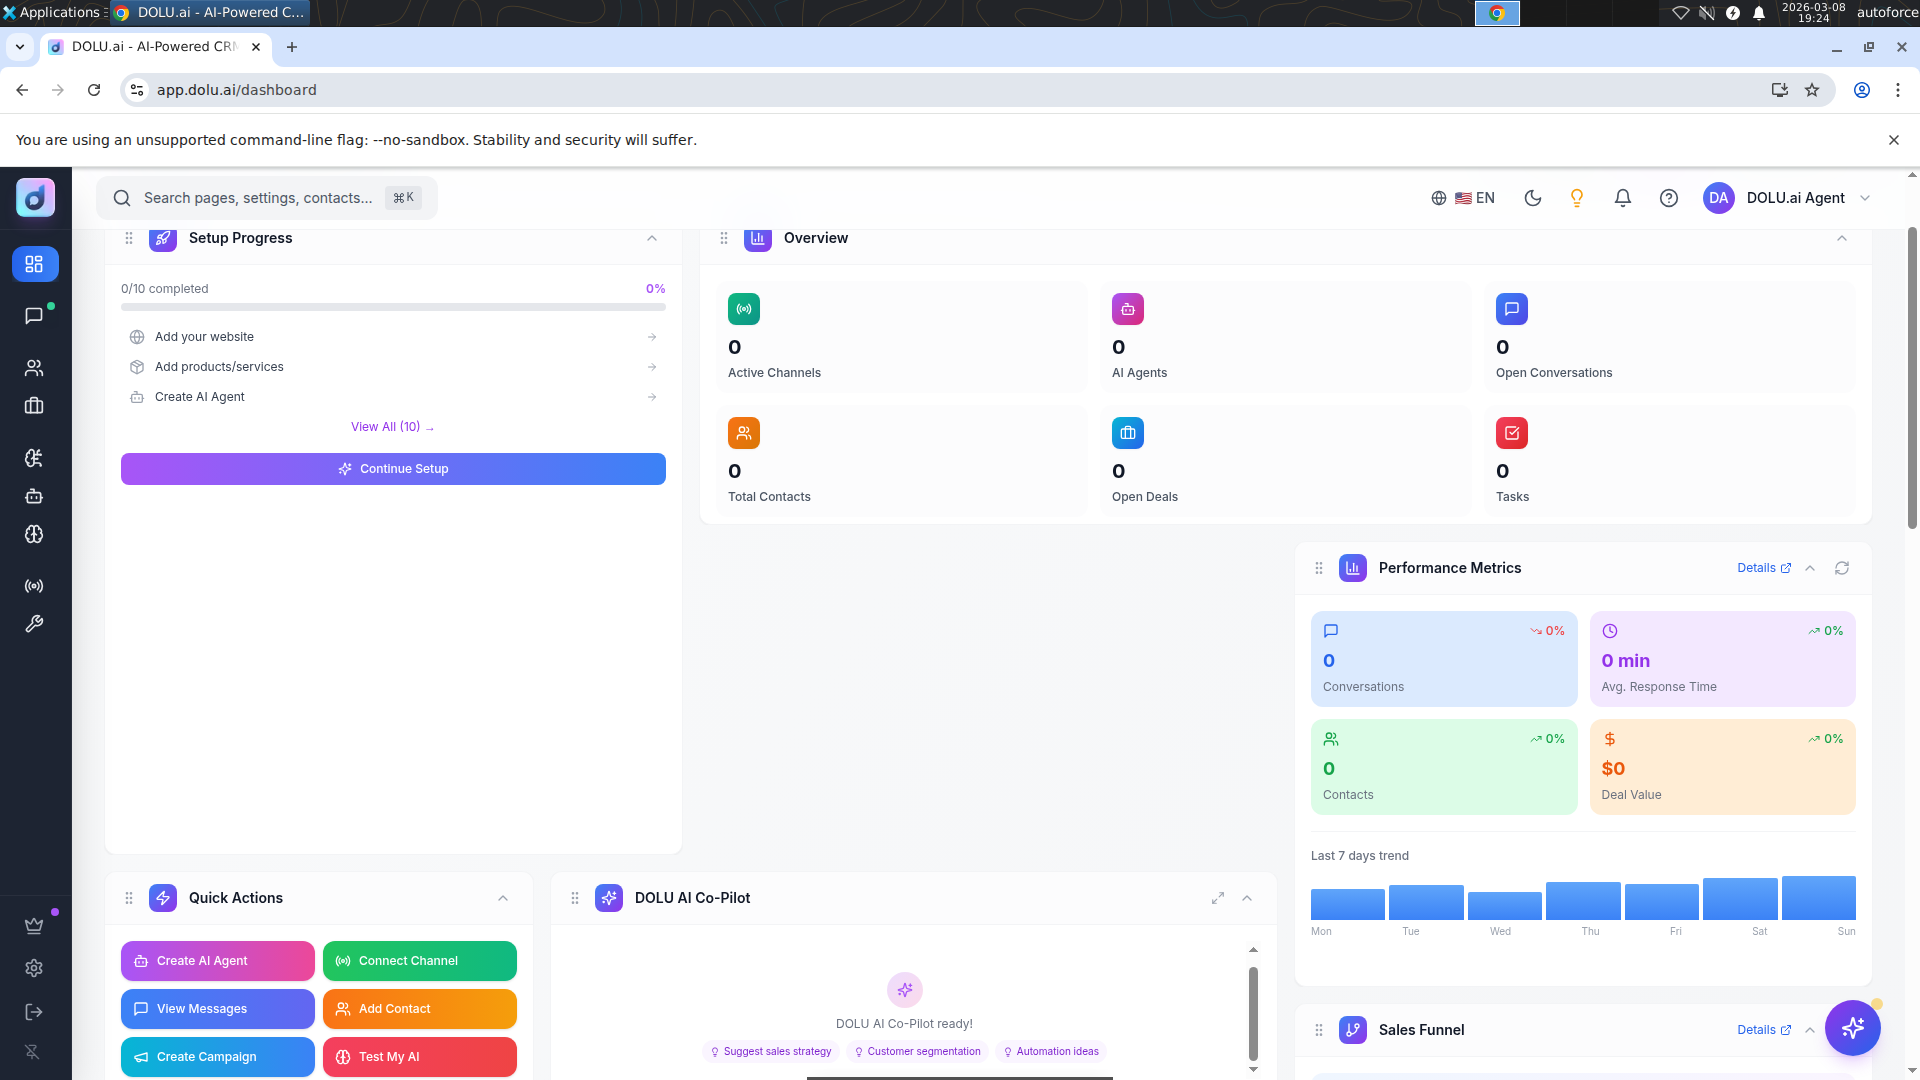Toggle dark mode with moon icon
1920x1080 pixels.
coord(1533,198)
